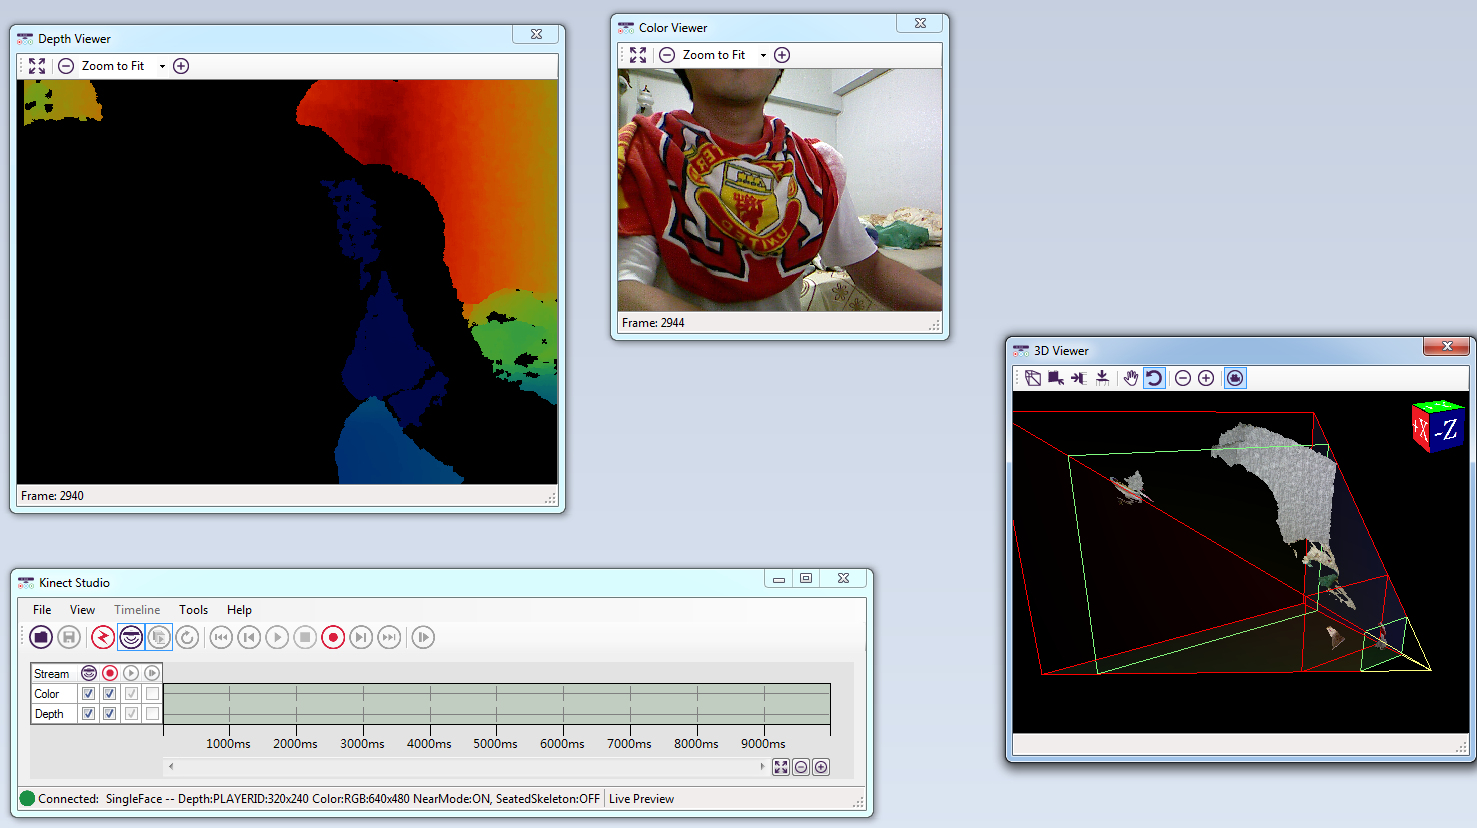Toggle the camera frustum icon in 3D Viewer

point(1234,378)
